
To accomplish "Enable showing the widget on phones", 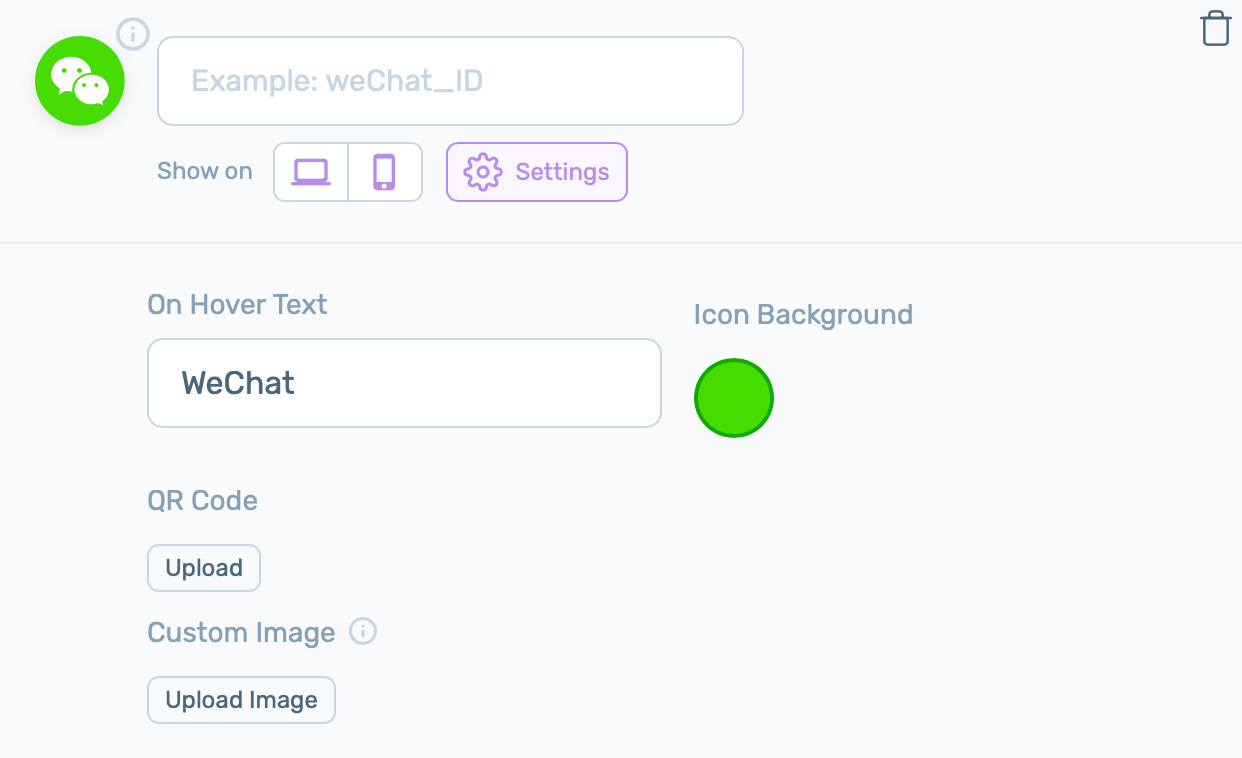I will point(385,171).
